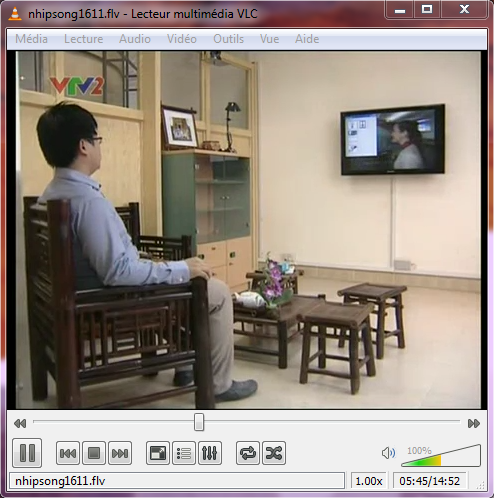This screenshot has height=498, width=494.
Task: Skip to the next media track
Action: coord(120,453)
